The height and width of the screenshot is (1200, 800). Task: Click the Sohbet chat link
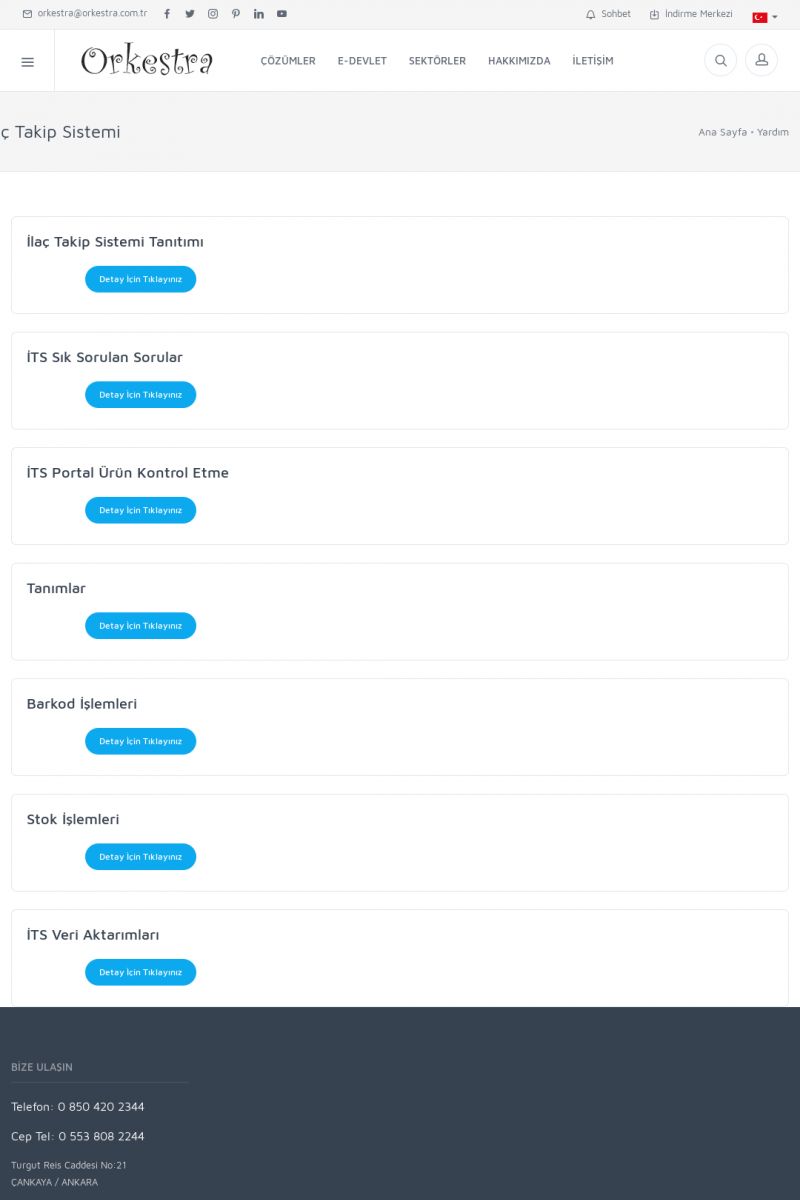(x=609, y=14)
